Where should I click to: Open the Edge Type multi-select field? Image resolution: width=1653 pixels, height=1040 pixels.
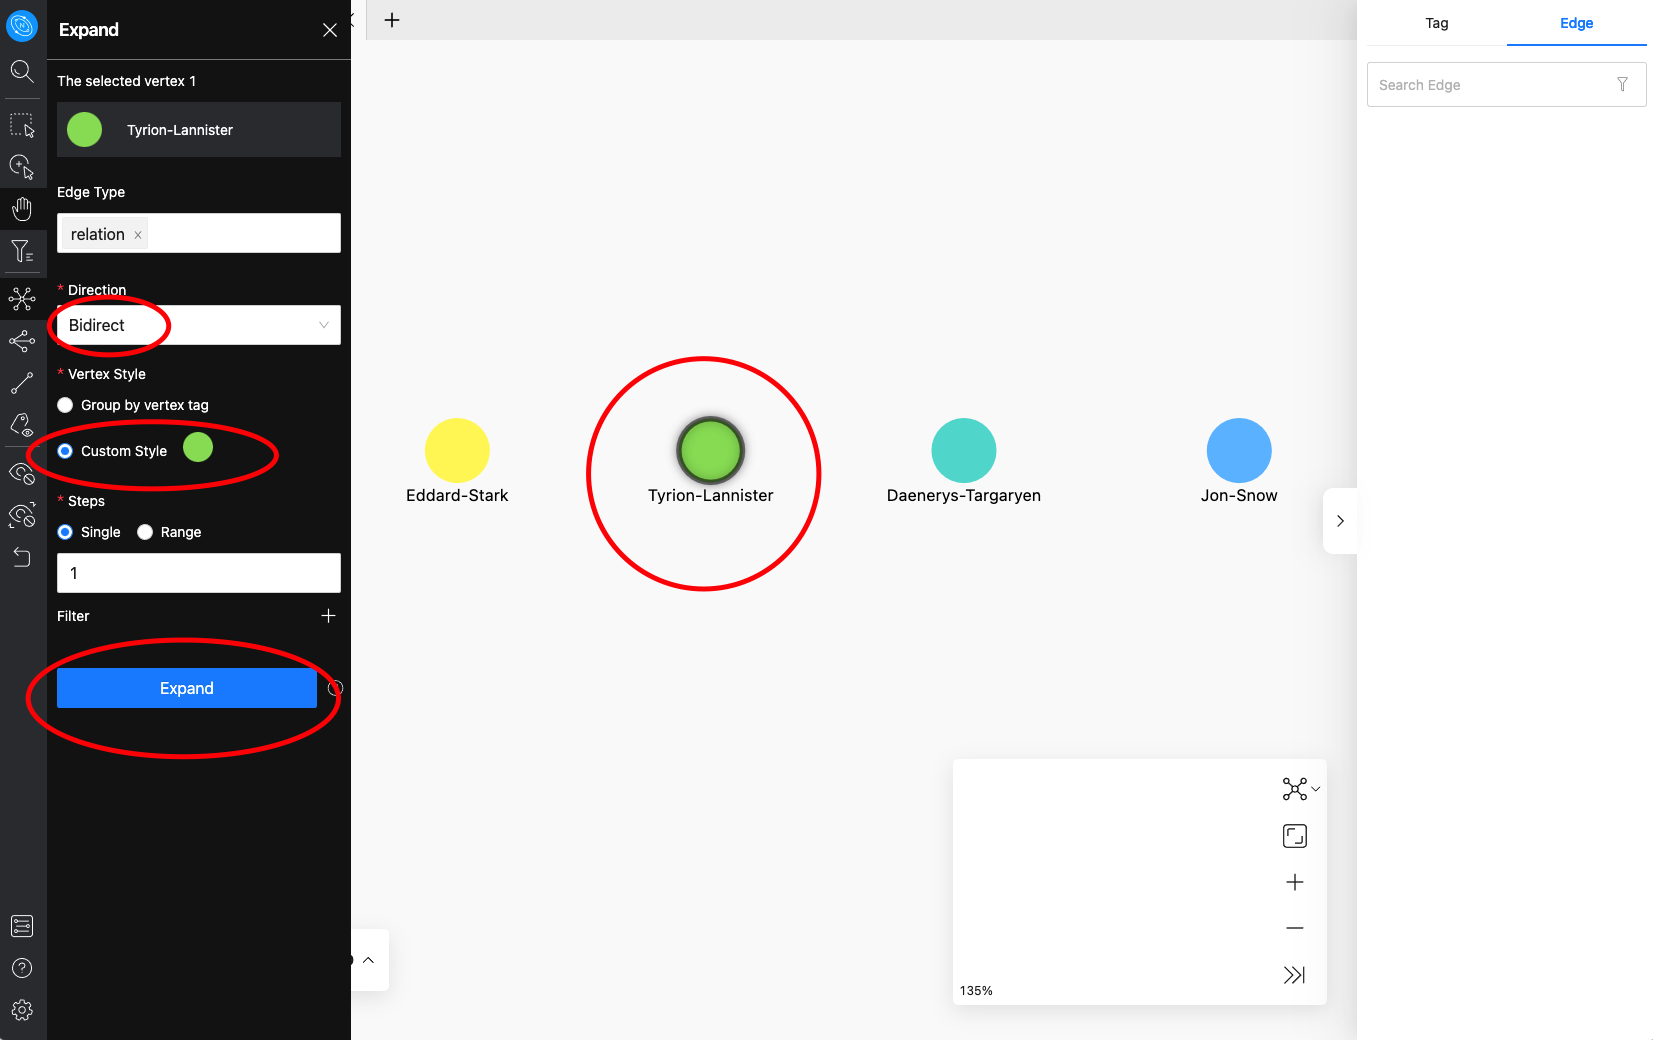click(x=199, y=233)
